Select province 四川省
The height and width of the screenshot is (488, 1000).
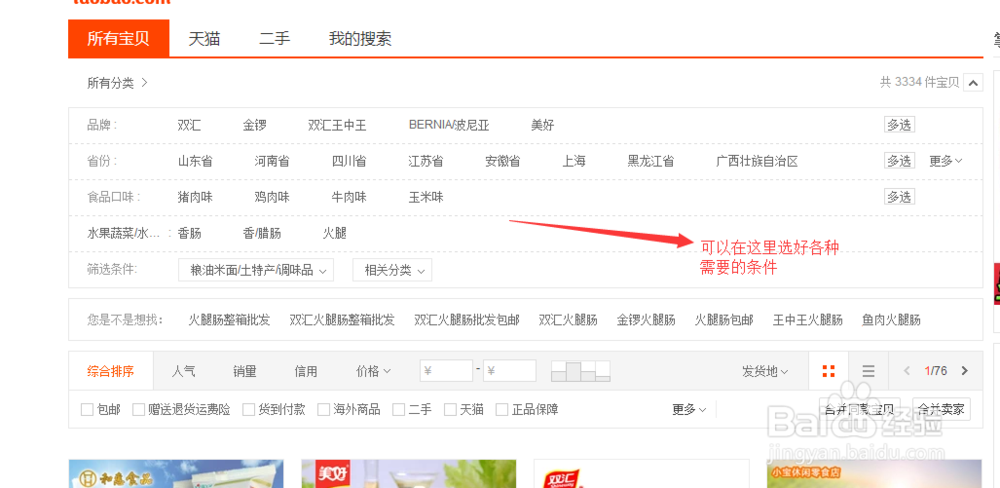[x=349, y=161]
